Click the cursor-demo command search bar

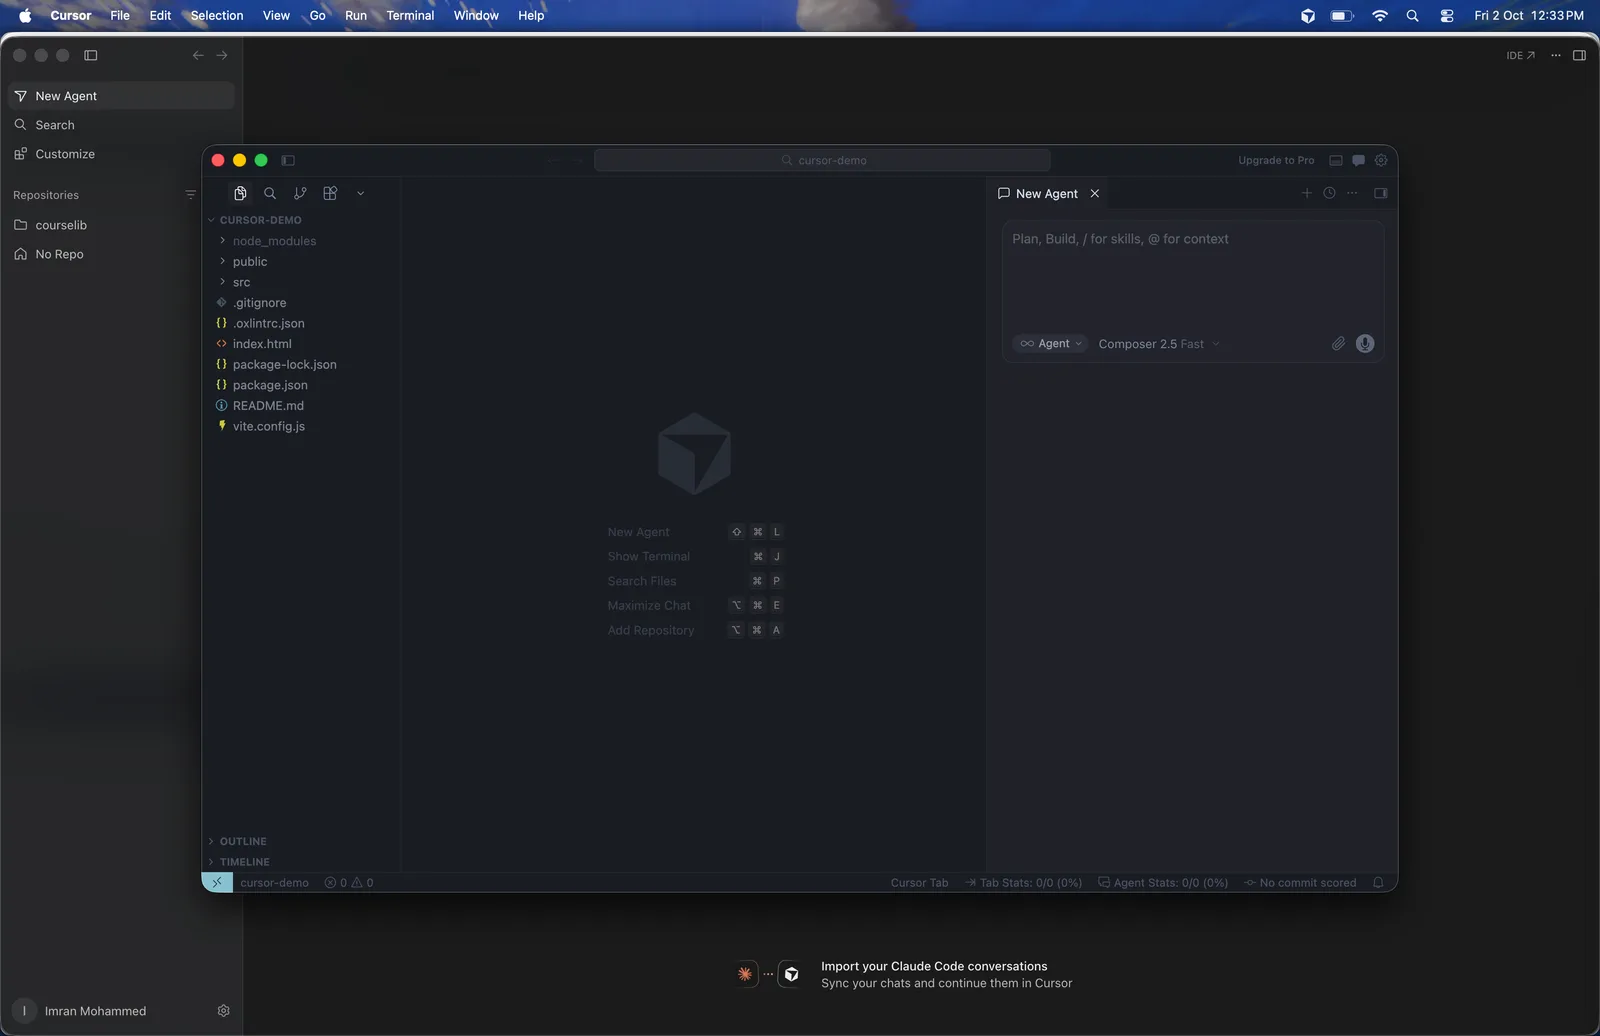click(822, 160)
